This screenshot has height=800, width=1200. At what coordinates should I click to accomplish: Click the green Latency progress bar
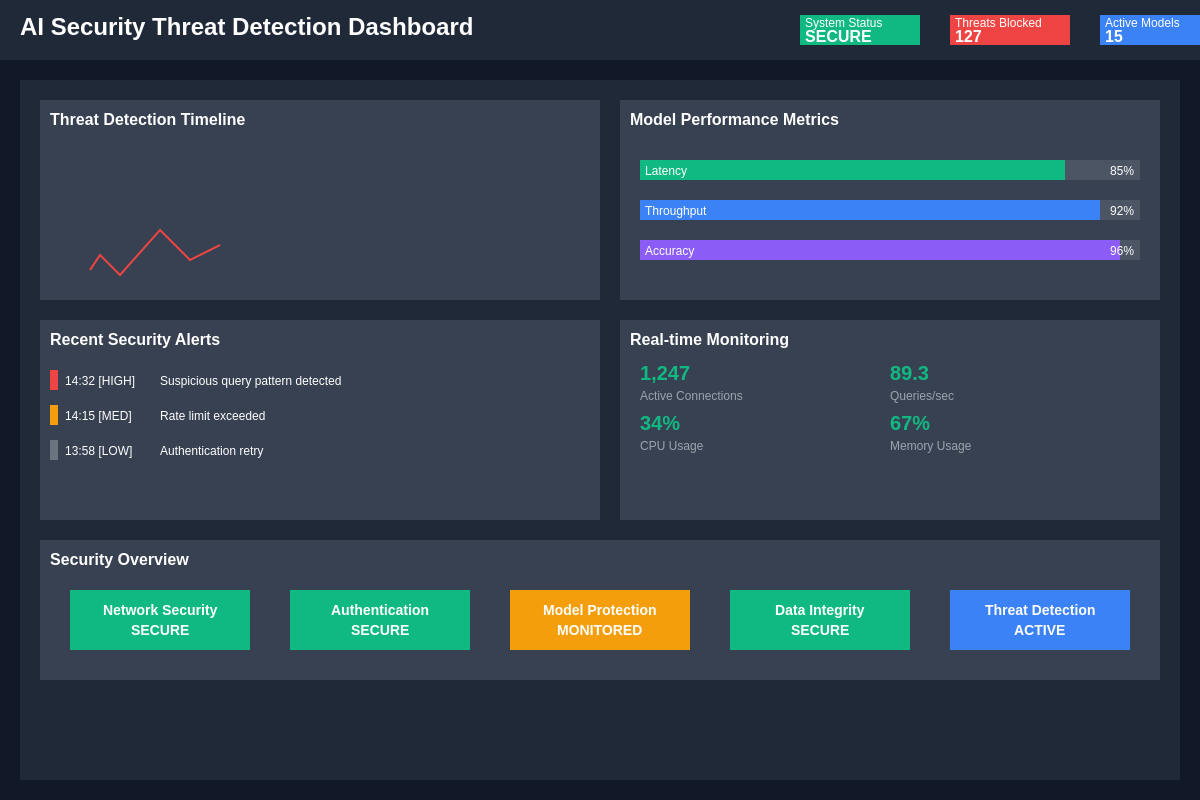pyautogui.click(x=852, y=170)
